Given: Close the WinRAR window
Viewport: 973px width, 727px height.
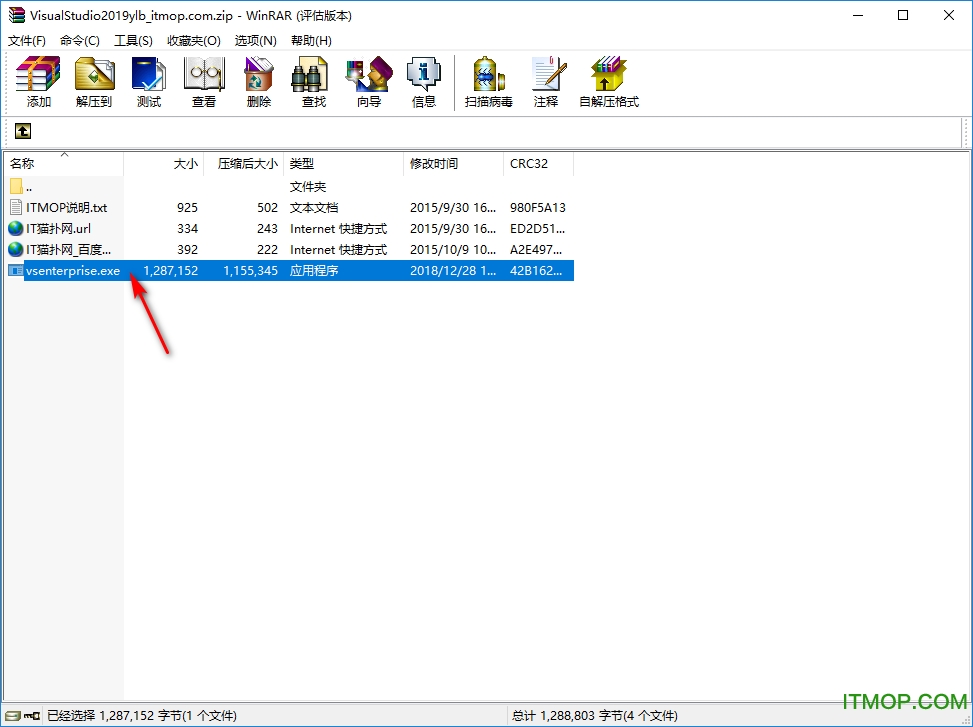Looking at the screenshot, I should (949, 16).
